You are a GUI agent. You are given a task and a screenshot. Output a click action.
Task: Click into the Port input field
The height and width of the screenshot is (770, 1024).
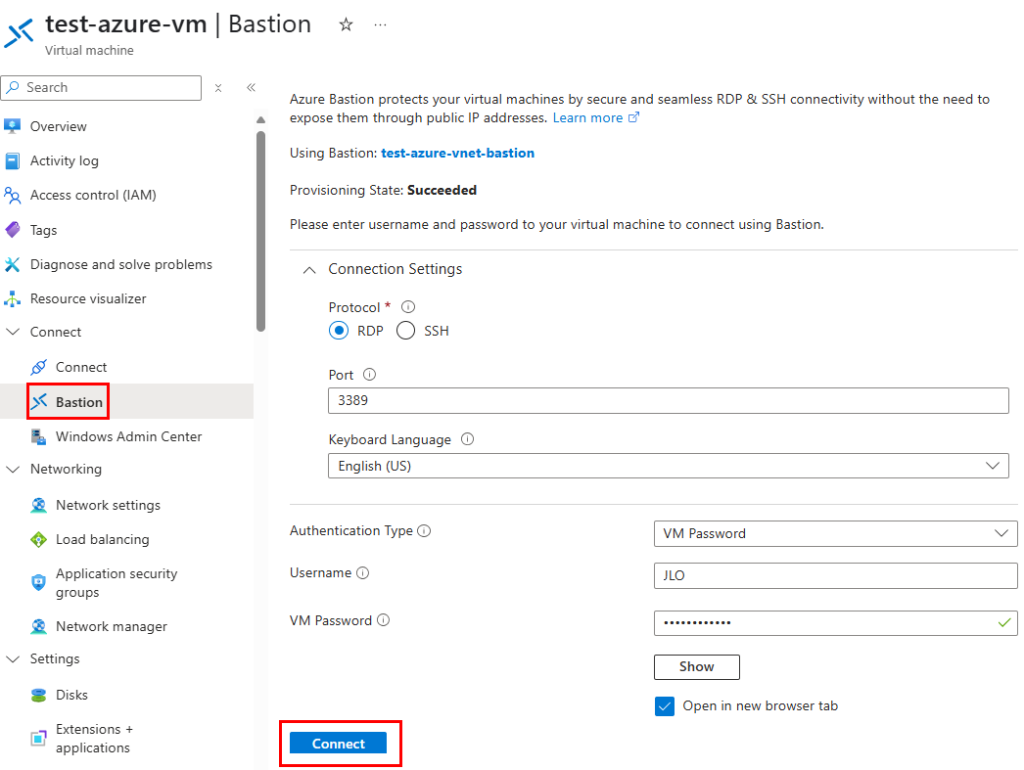(x=668, y=400)
